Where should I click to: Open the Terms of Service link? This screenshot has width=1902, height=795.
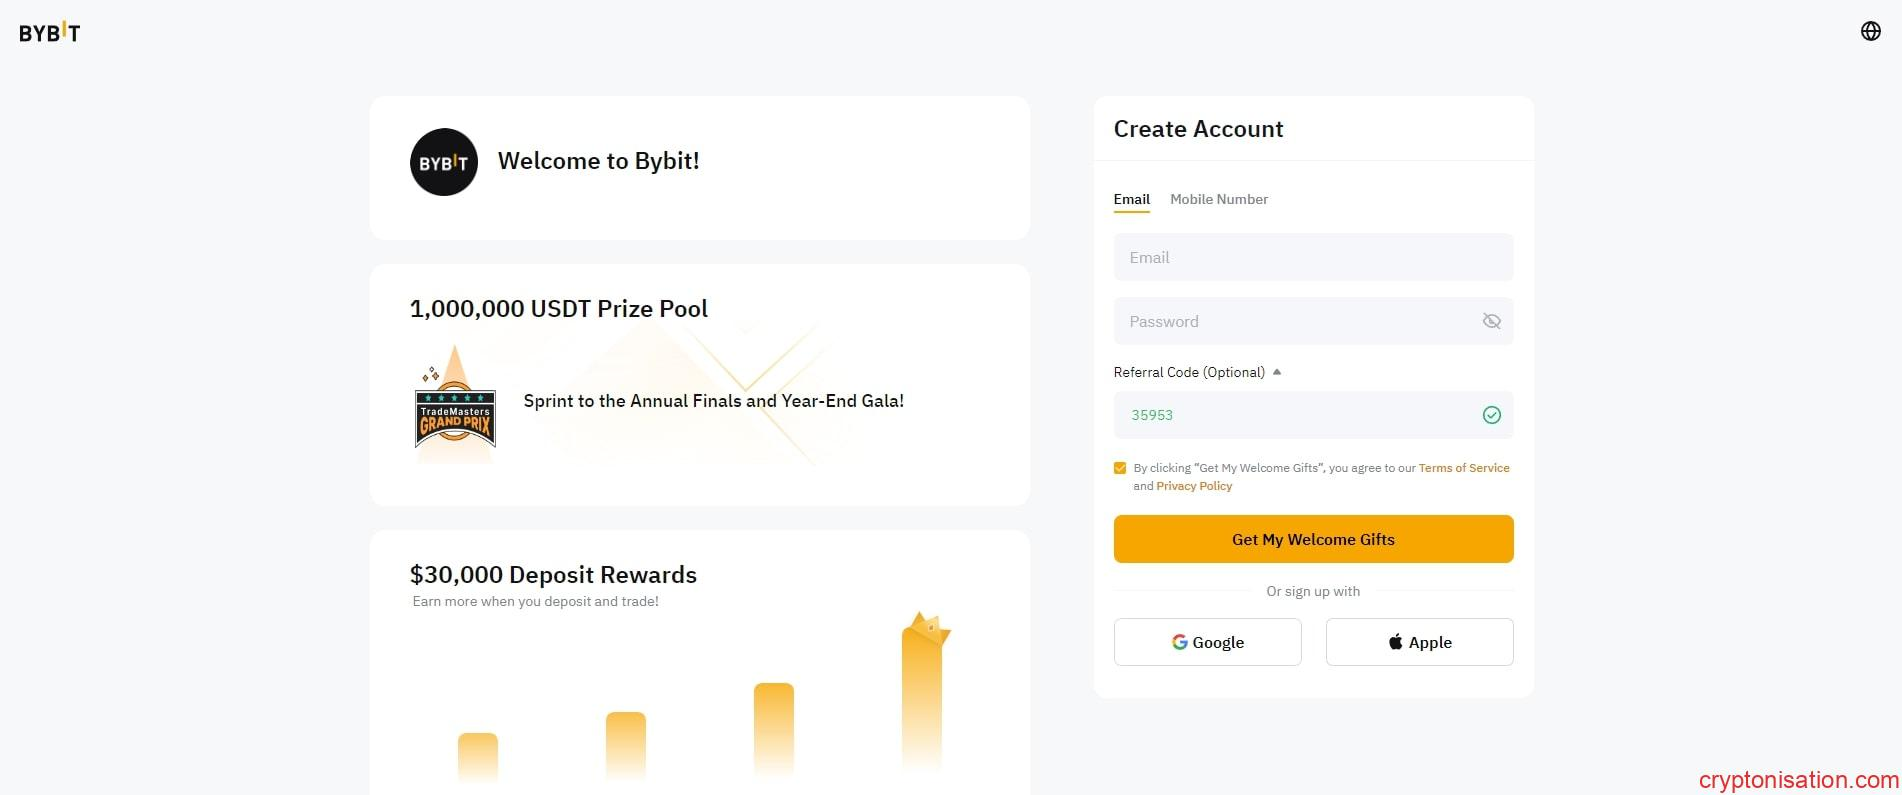tap(1463, 468)
